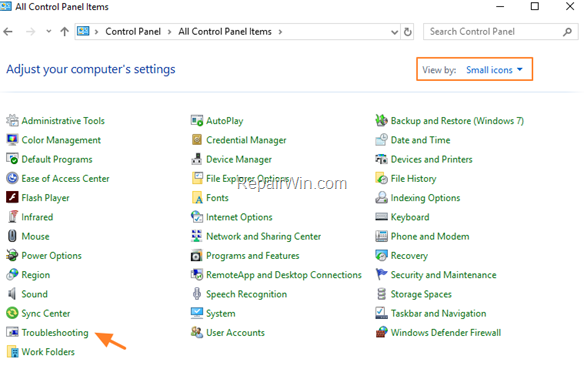The width and height of the screenshot is (584, 369).
Task: Click the Color Management monitor icon
Action: click(x=12, y=140)
